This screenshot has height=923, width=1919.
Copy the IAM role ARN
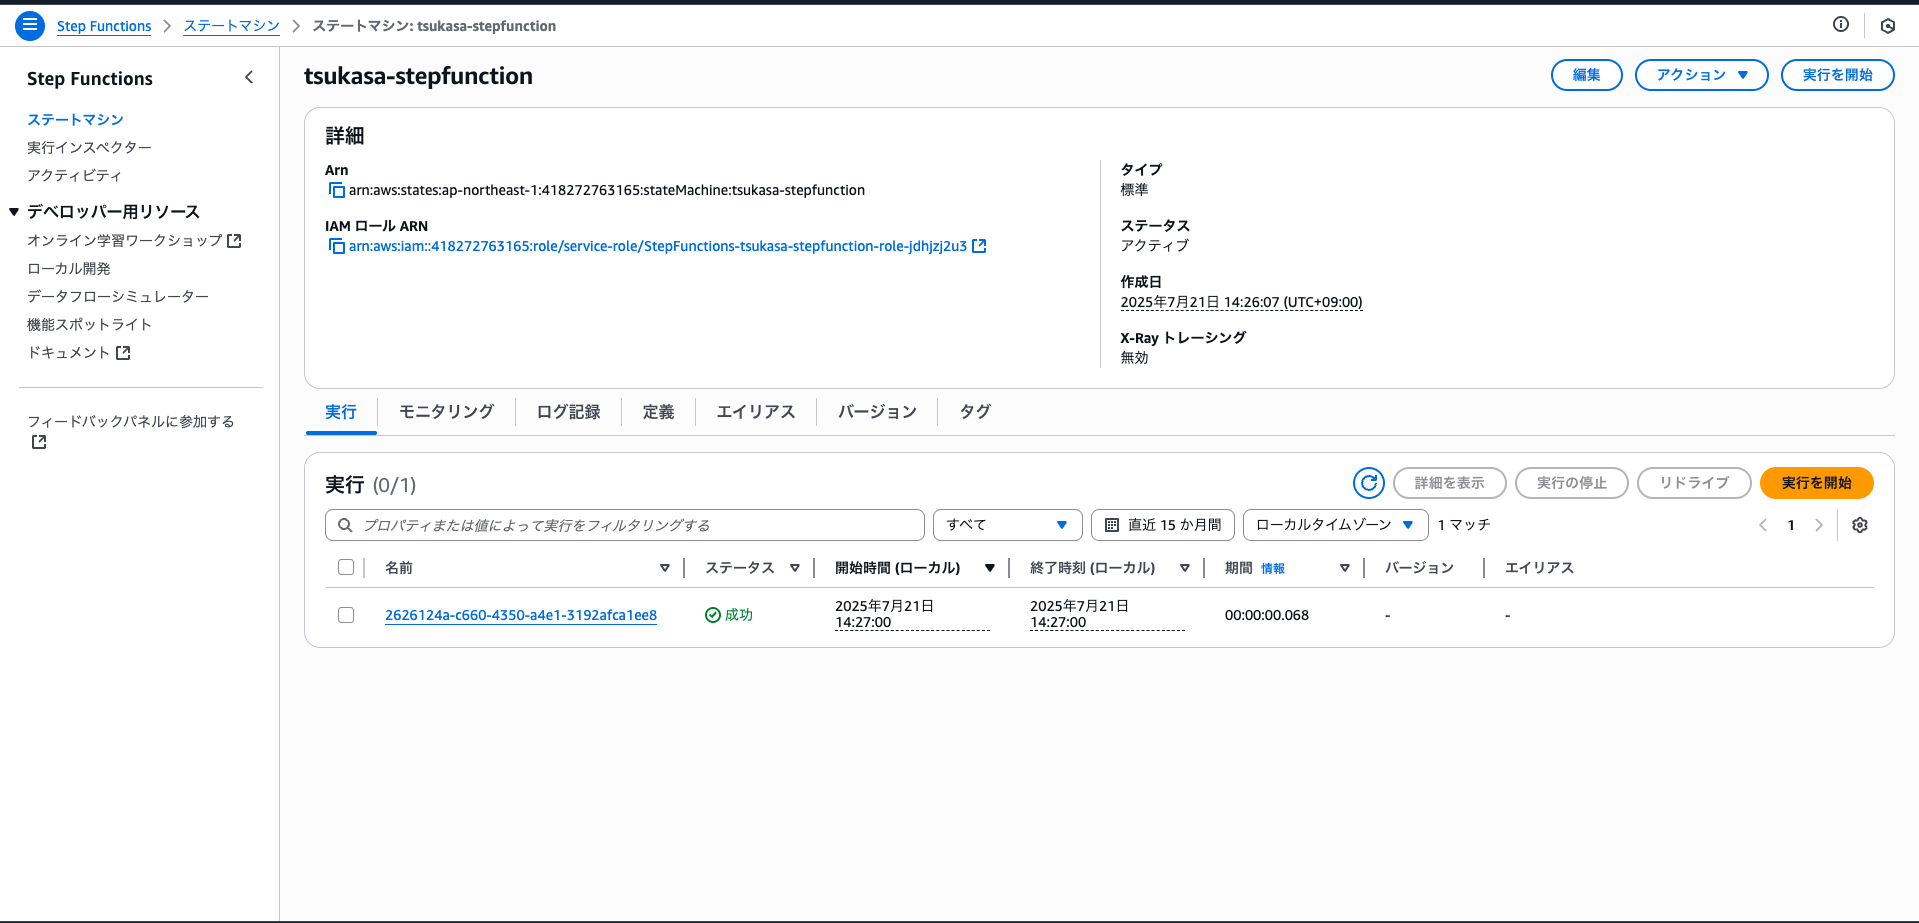[x=337, y=246]
